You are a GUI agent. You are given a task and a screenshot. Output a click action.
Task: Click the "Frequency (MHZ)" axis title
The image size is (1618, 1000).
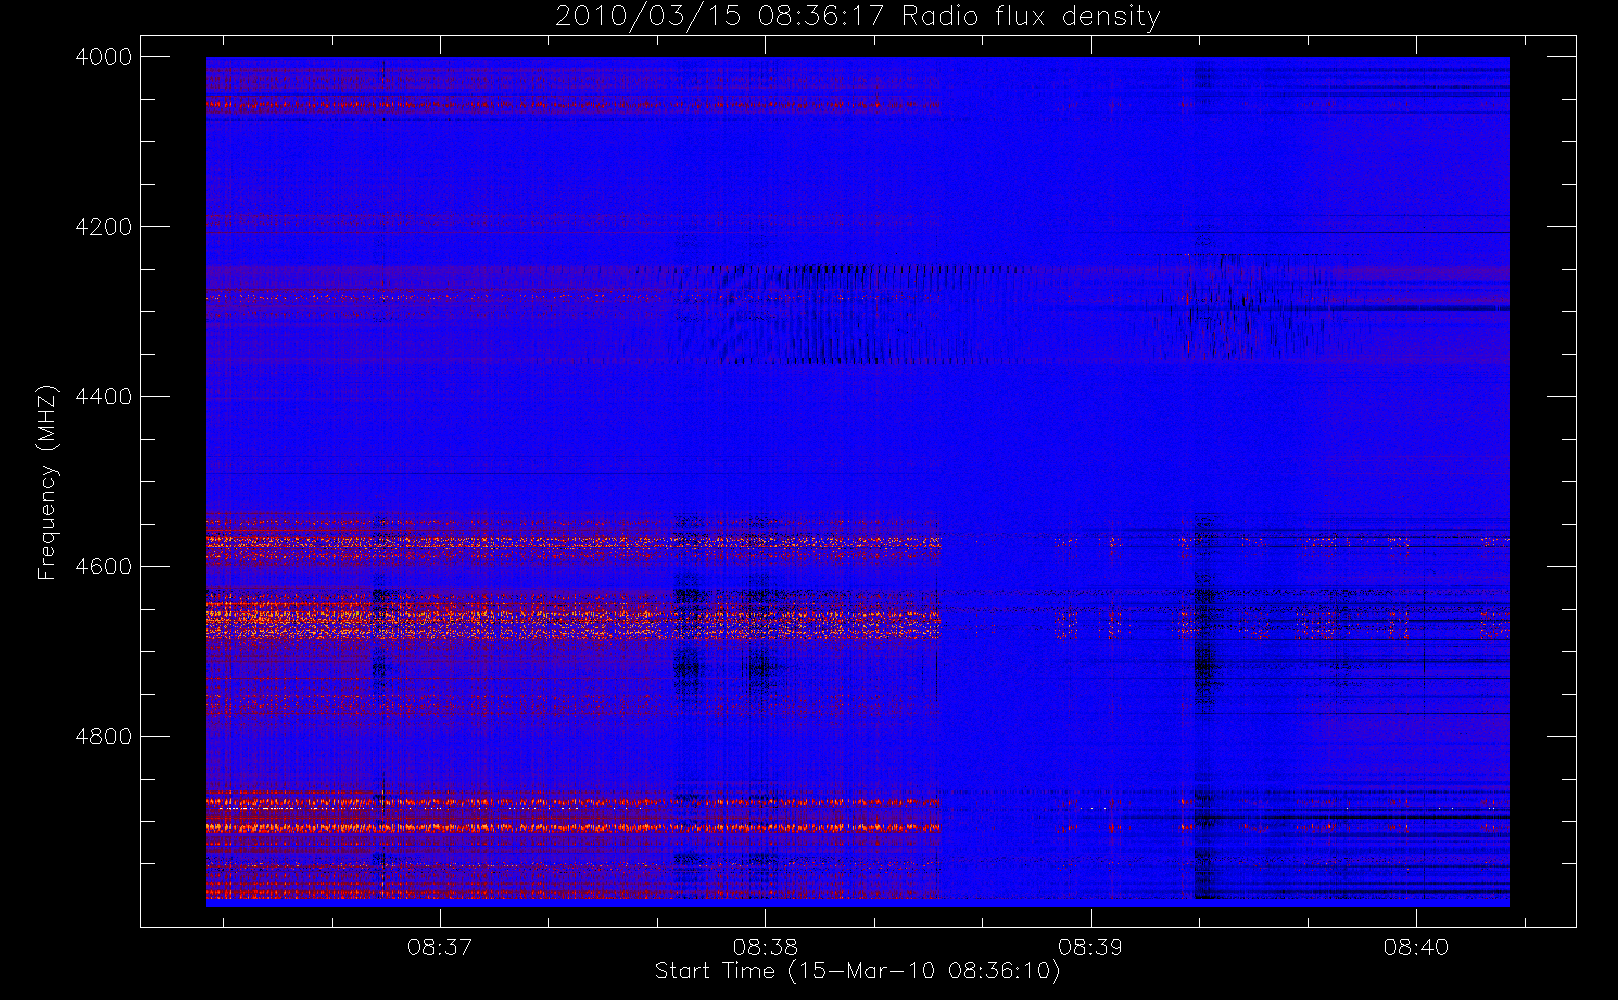pyautogui.click(x=47, y=482)
